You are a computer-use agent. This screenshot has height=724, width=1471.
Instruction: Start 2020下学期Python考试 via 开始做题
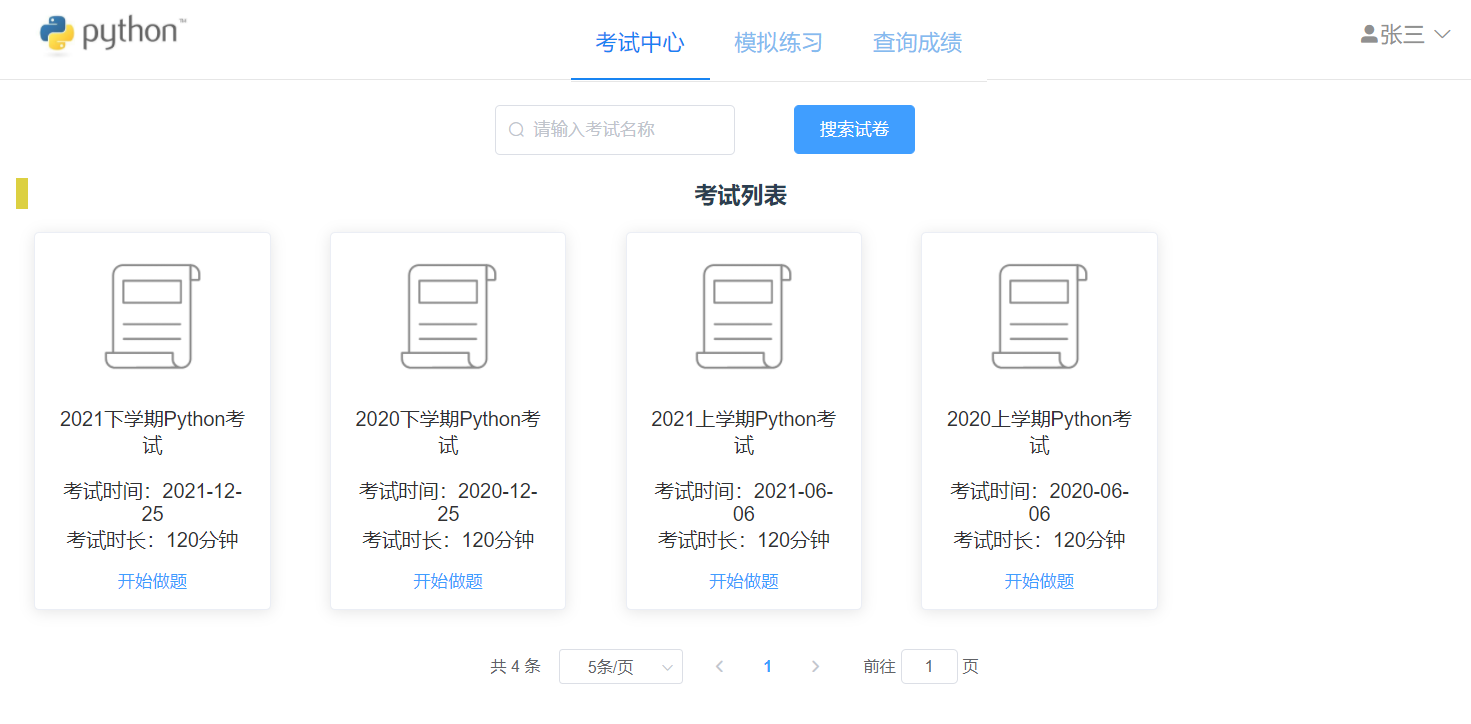tap(448, 581)
